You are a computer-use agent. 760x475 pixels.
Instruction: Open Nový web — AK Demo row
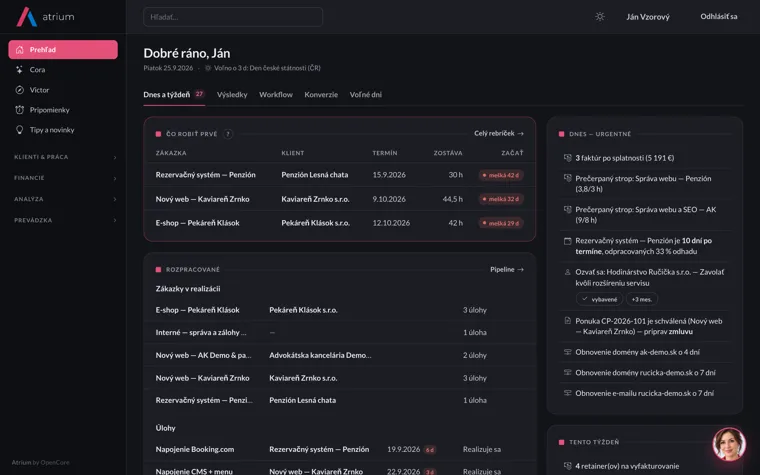[339, 355]
